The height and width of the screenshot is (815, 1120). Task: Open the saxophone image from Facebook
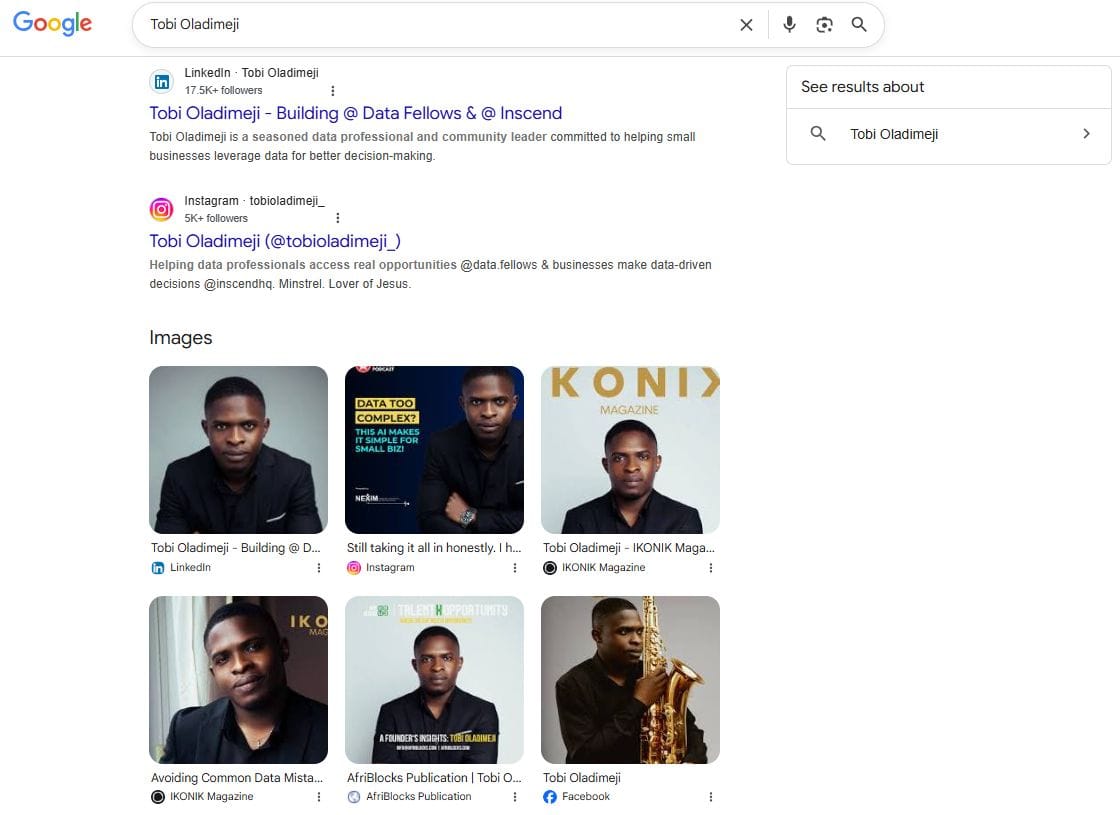coord(630,680)
